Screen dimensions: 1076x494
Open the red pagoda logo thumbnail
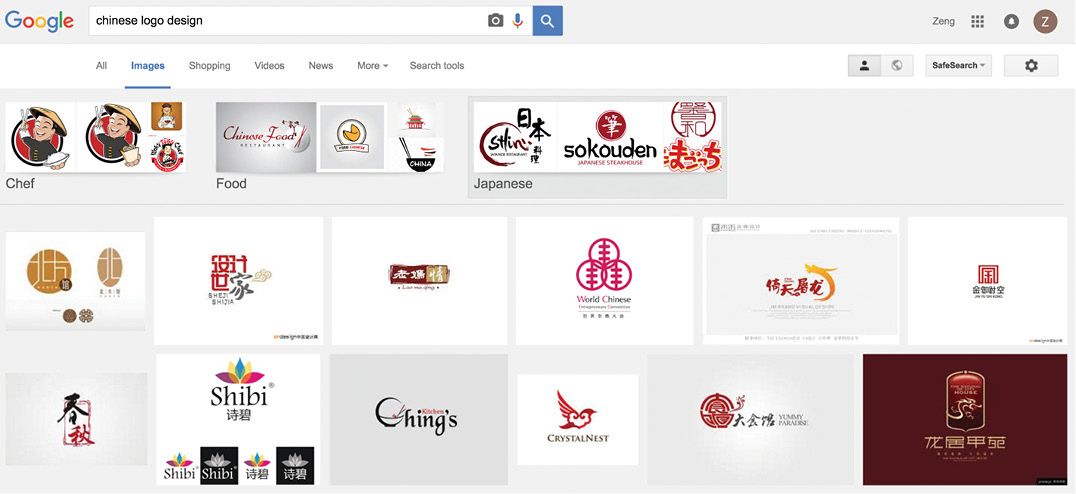416,119
